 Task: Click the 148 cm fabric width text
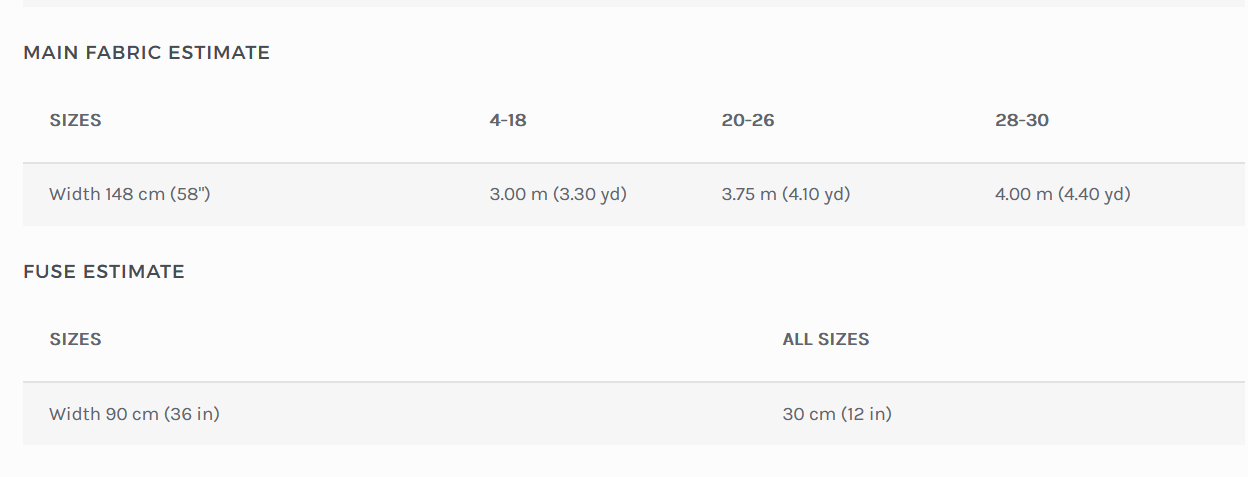click(134, 194)
